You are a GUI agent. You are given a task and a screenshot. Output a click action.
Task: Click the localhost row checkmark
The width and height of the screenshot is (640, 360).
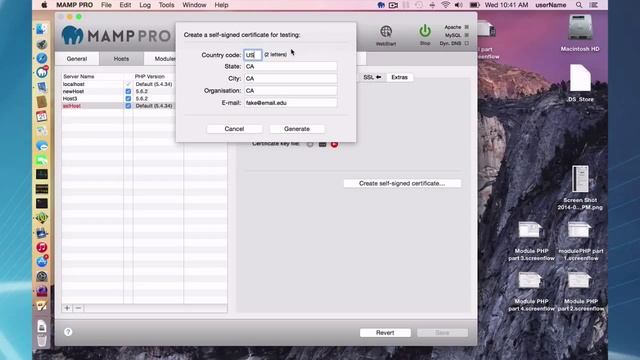click(x=128, y=84)
